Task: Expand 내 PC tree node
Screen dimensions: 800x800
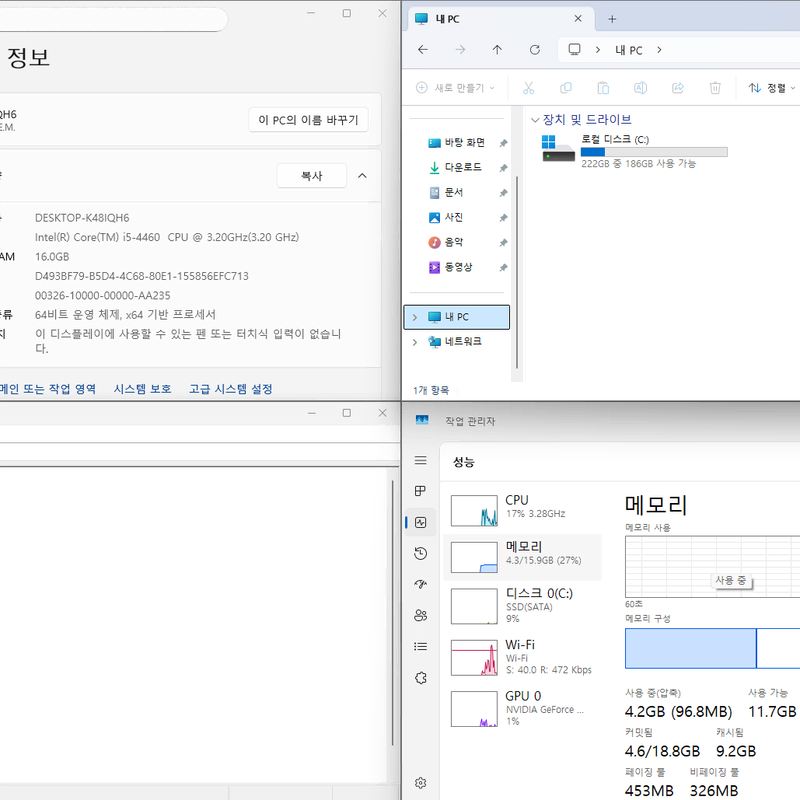Action: click(x=415, y=317)
